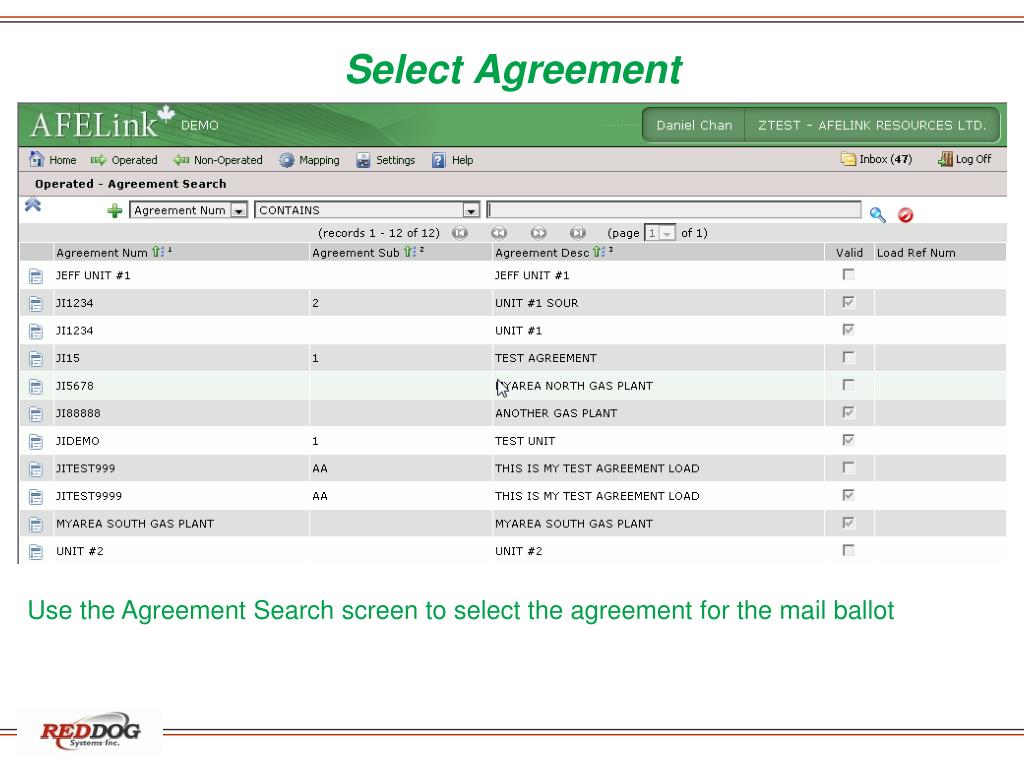Open document icon for JITEST999 row
The width and height of the screenshot is (1024, 768).
click(x=36, y=469)
